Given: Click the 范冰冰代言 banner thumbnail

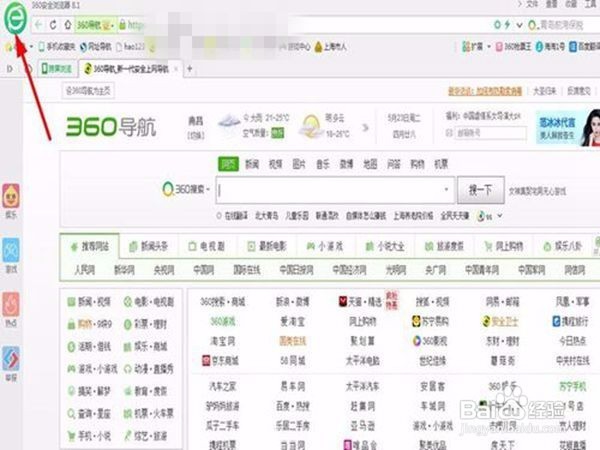Looking at the screenshot, I should pos(568,127).
